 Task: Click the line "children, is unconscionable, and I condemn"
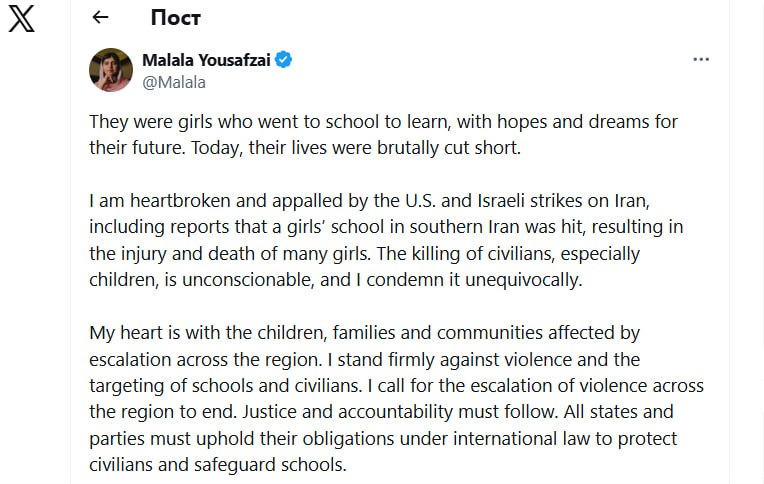[336, 280]
